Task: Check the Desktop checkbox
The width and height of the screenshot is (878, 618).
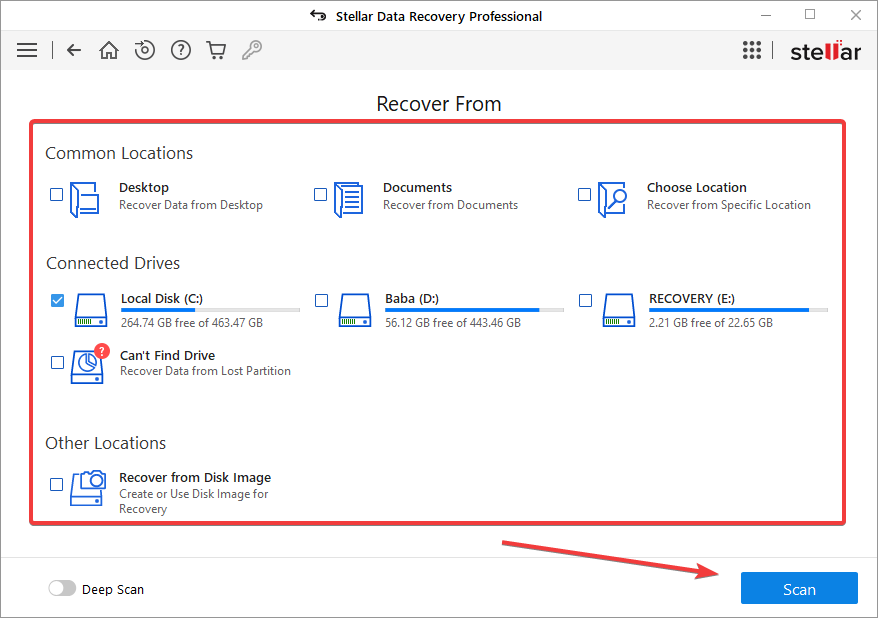Action: (x=57, y=194)
